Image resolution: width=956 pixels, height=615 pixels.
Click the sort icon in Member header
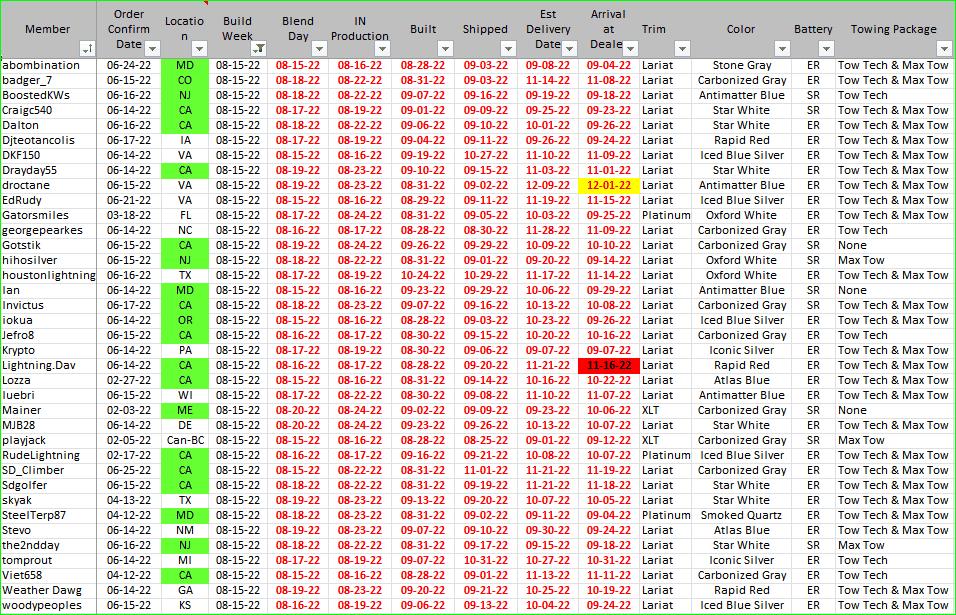point(87,48)
